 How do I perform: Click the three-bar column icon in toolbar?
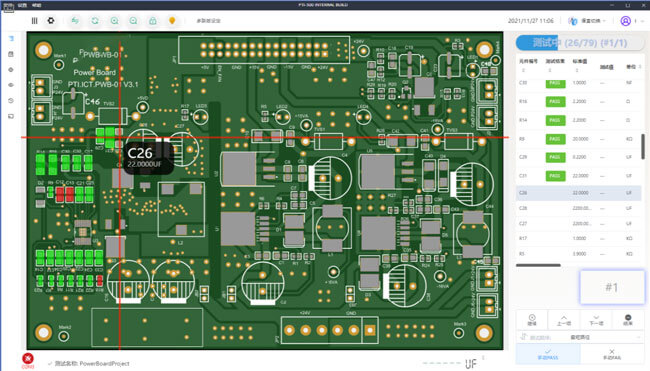[34, 21]
